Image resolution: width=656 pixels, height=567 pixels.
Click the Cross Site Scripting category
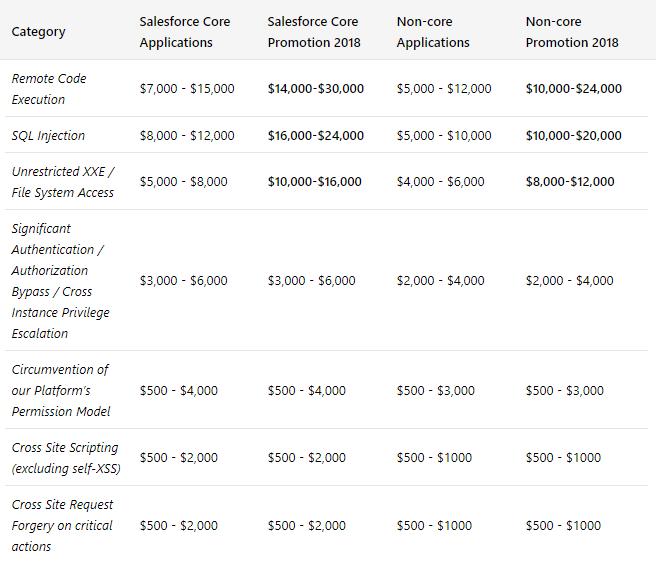(x=65, y=458)
